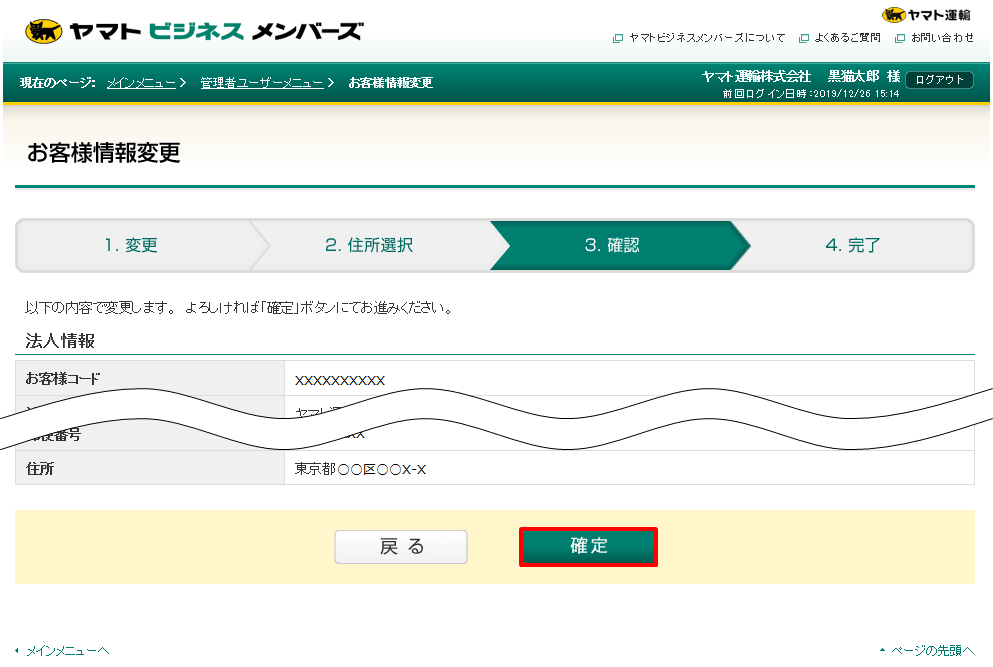Click the 住所 value 東京都〇〇区
This screenshot has width=993, height=667.
pos(360,469)
